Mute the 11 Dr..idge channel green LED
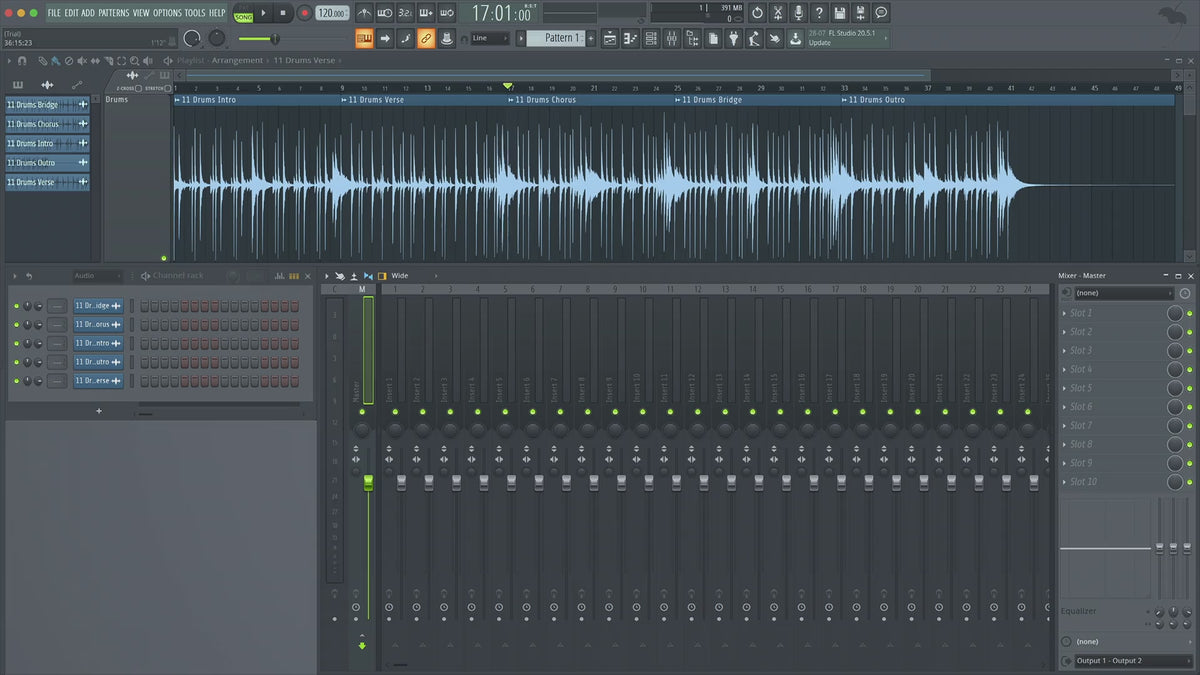 (x=16, y=306)
